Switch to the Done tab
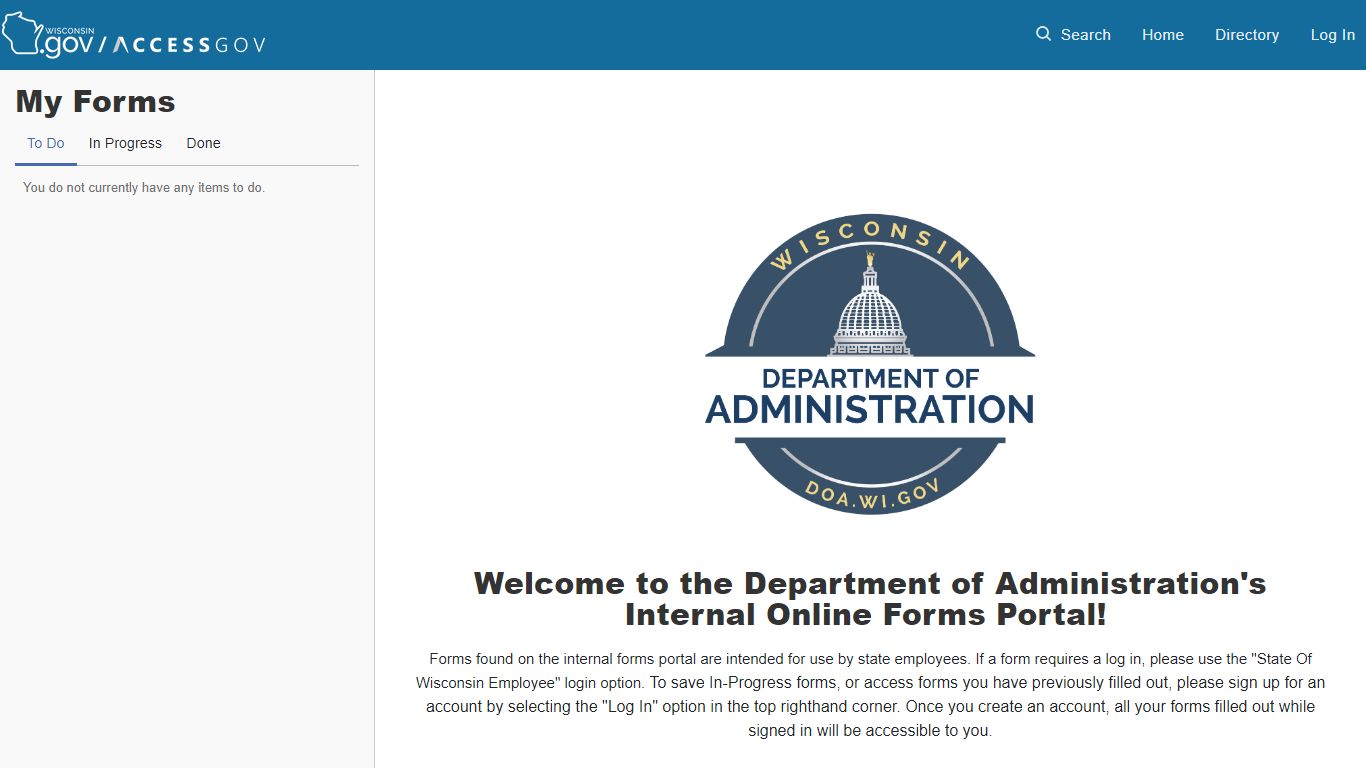 (203, 143)
